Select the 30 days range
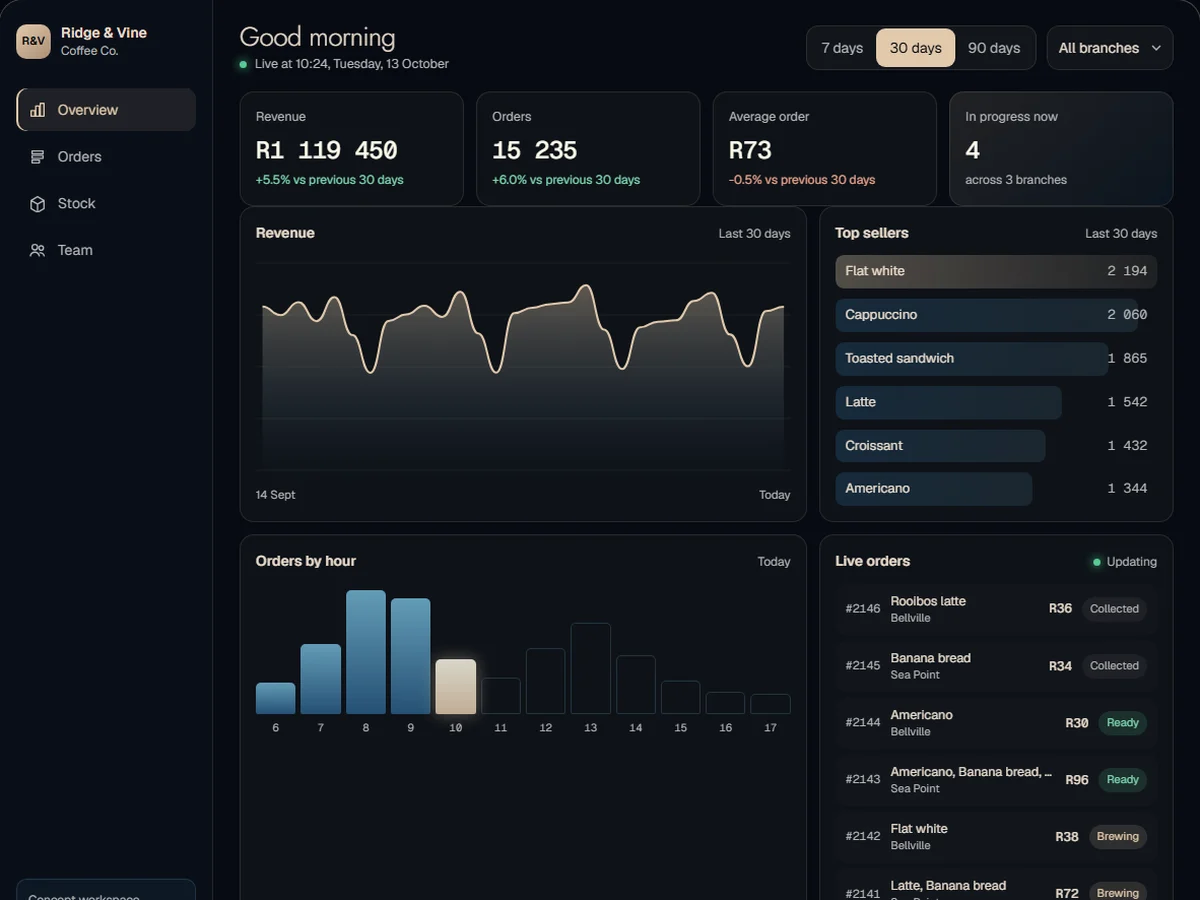Image resolution: width=1200 pixels, height=900 pixels. coord(916,48)
